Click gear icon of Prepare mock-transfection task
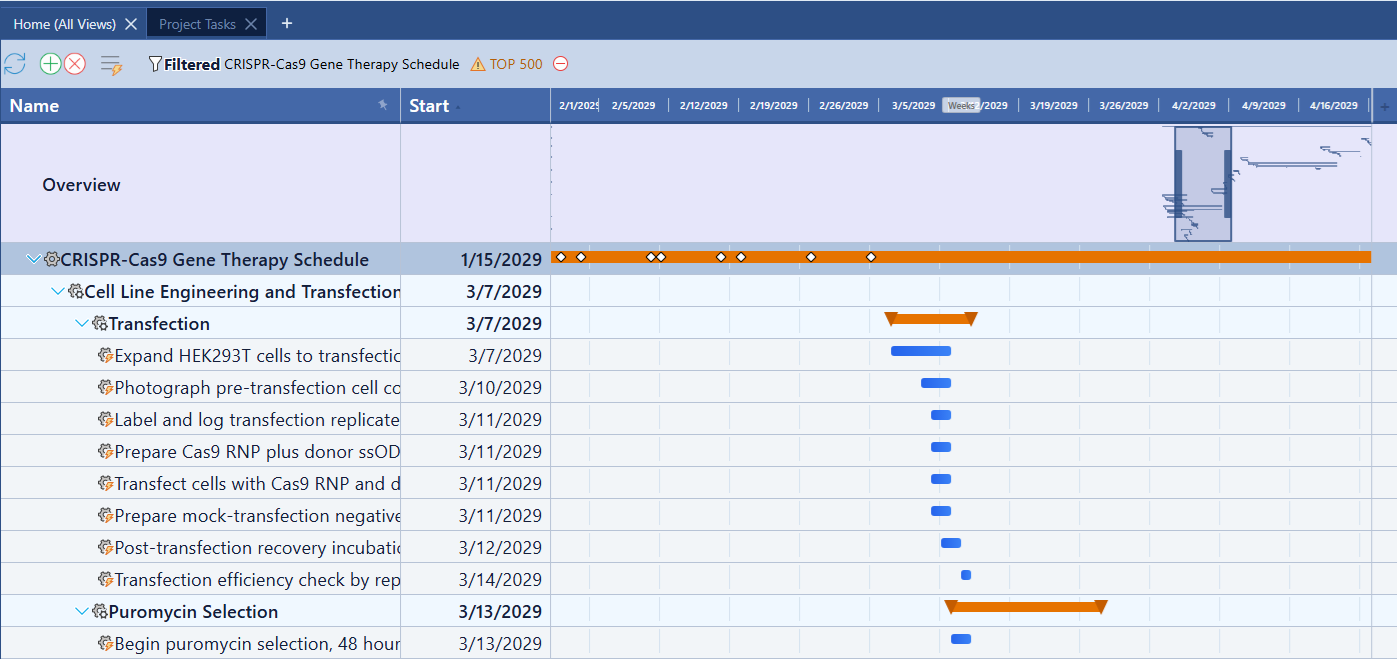 click(105, 515)
